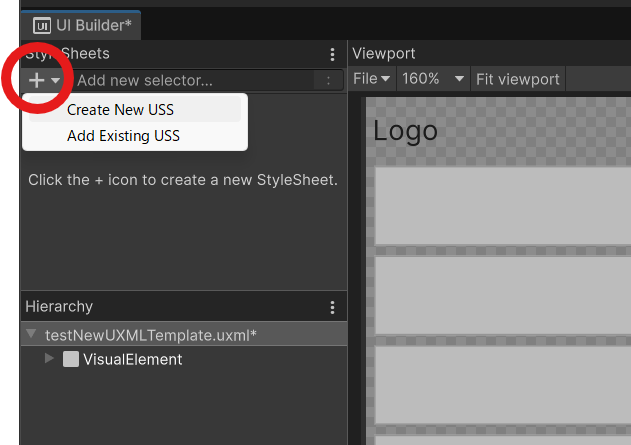Select the testNewUXMLTemplate.uxml hierarchy item

point(150,335)
